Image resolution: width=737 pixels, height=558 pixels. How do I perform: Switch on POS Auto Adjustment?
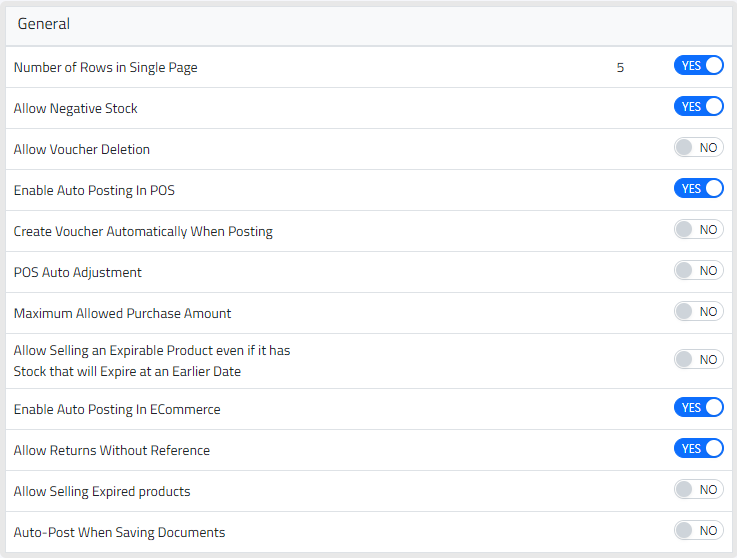[x=698, y=271]
